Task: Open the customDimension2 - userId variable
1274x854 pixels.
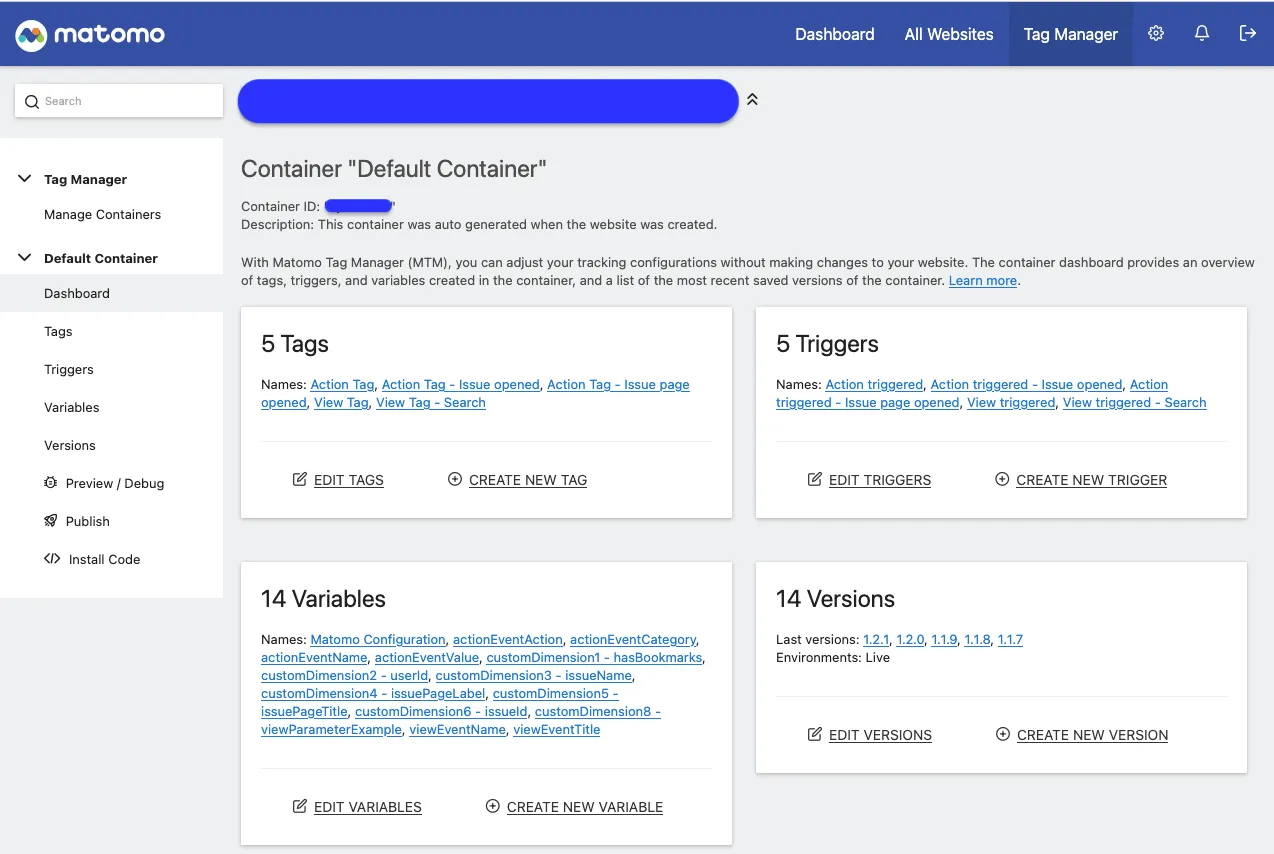Action: click(x=344, y=675)
